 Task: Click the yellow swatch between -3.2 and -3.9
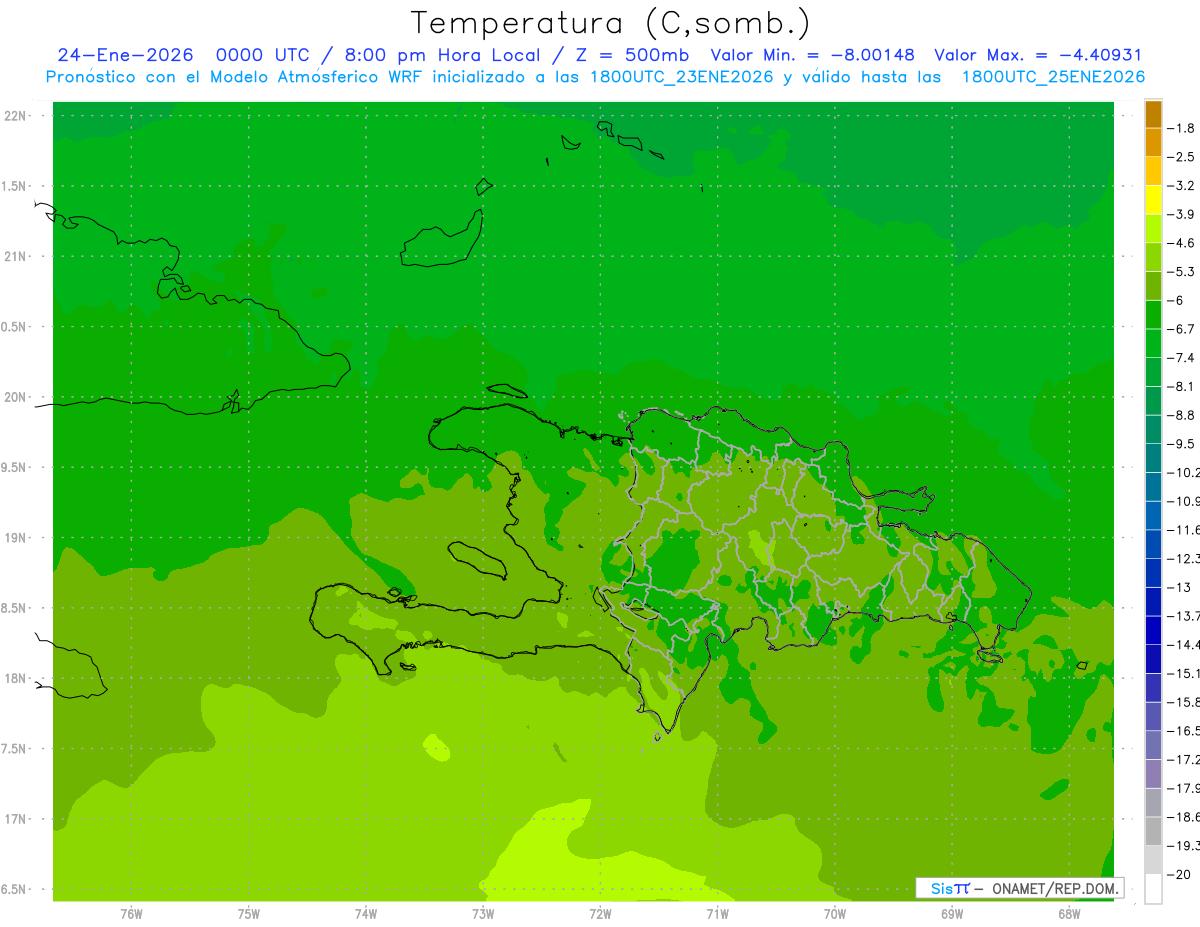tap(1153, 200)
